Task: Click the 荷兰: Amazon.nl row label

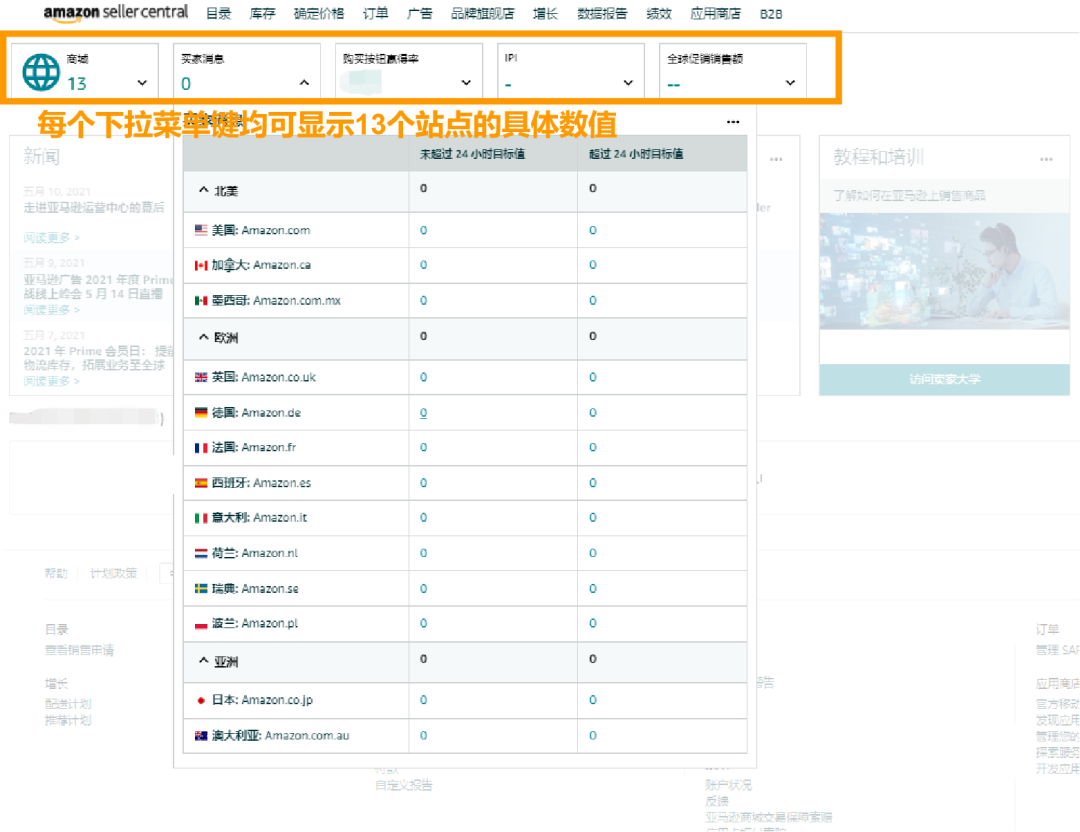Action: (255, 553)
